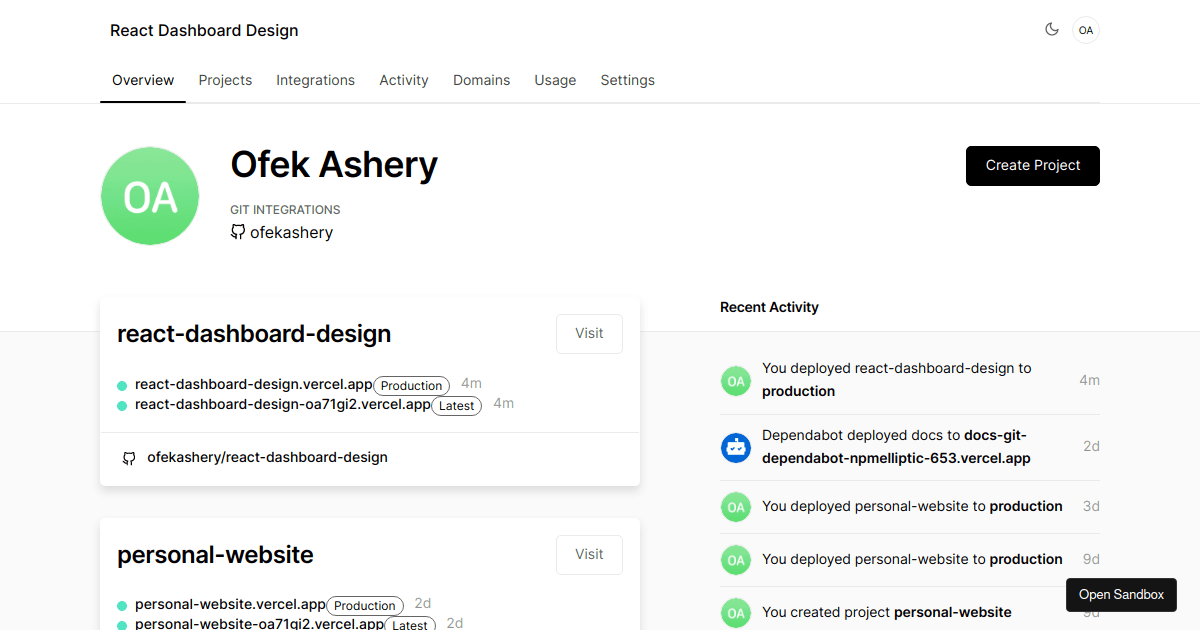Open the Domains tab

click(x=481, y=80)
